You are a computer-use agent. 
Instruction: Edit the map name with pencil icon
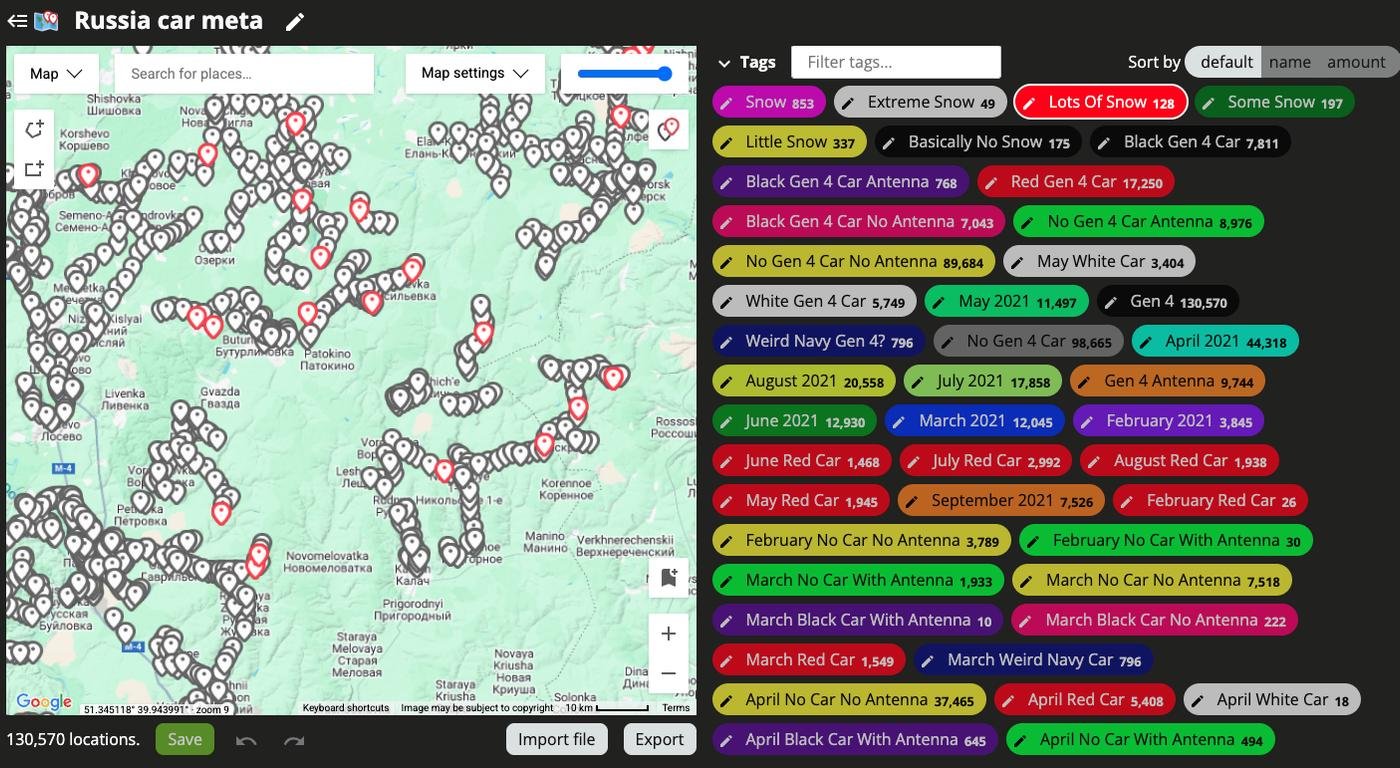click(x=294, y=22)
